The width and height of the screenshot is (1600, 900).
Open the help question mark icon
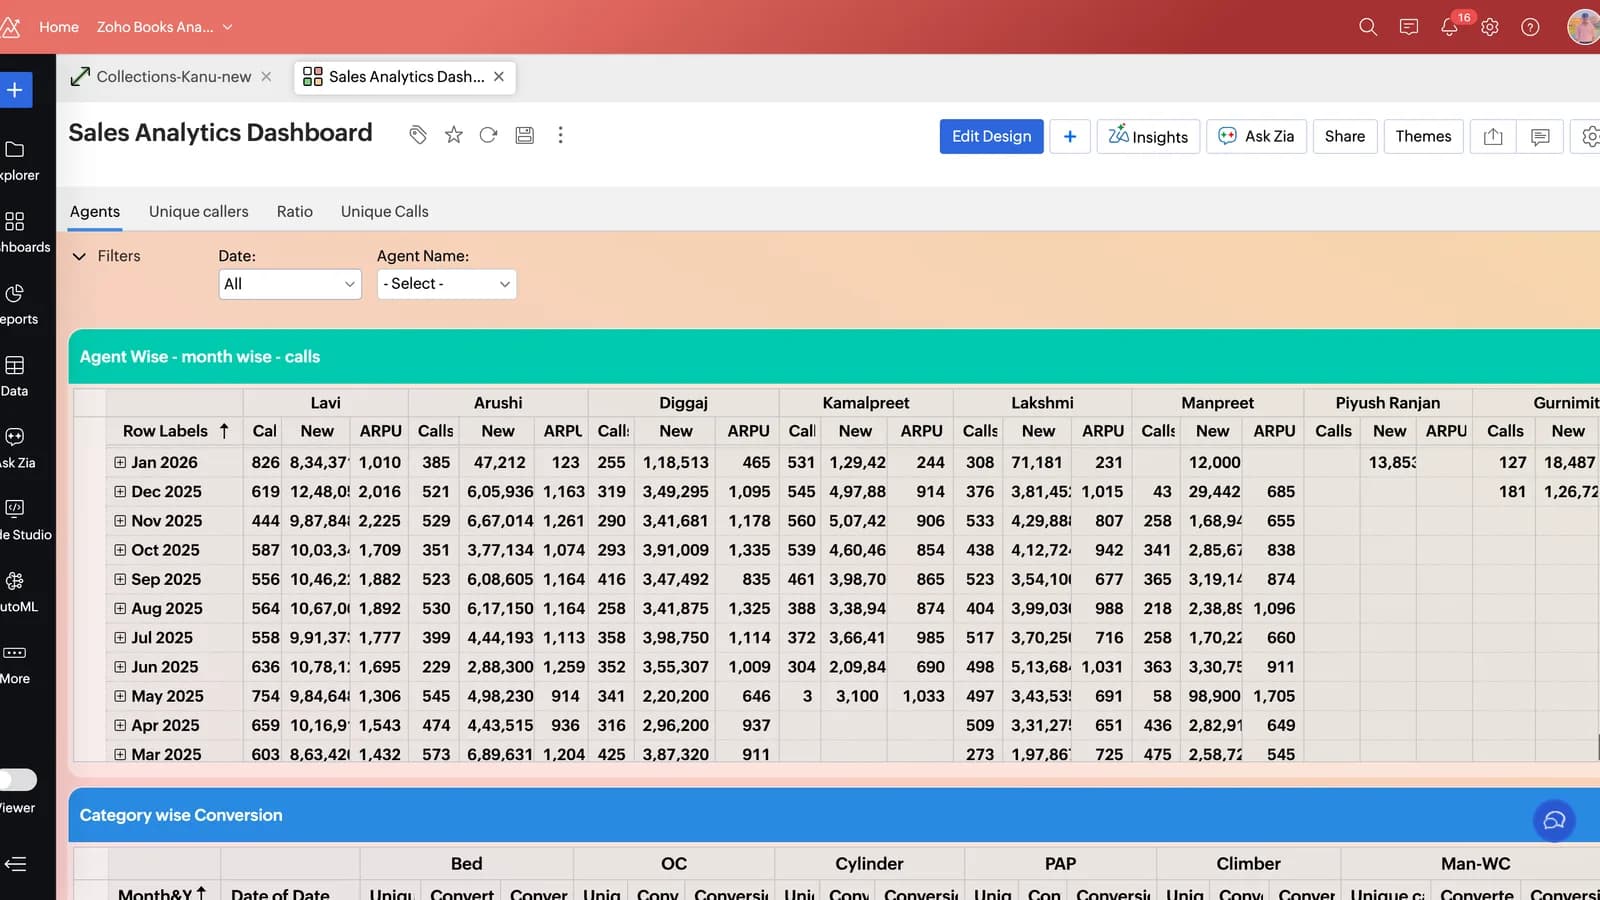(1530, 27)
